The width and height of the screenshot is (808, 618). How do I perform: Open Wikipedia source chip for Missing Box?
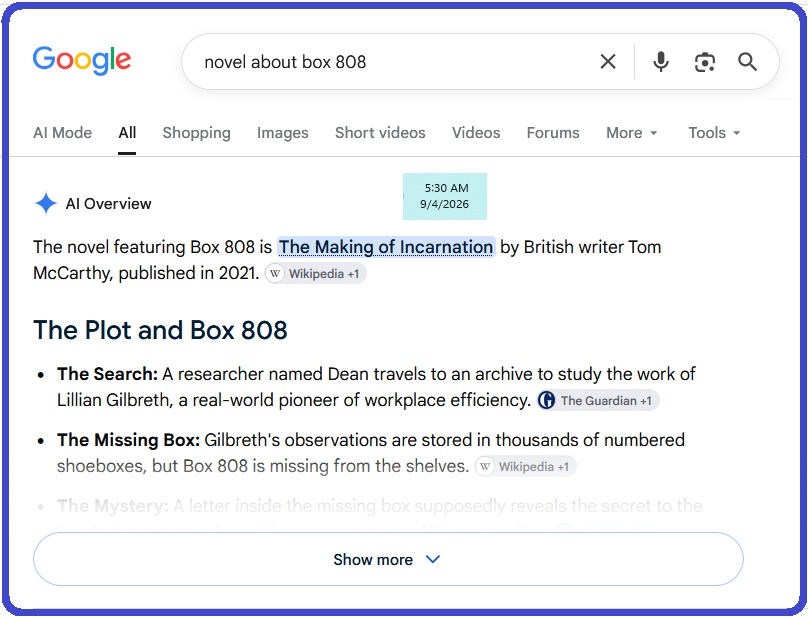[x=525, y=466]
